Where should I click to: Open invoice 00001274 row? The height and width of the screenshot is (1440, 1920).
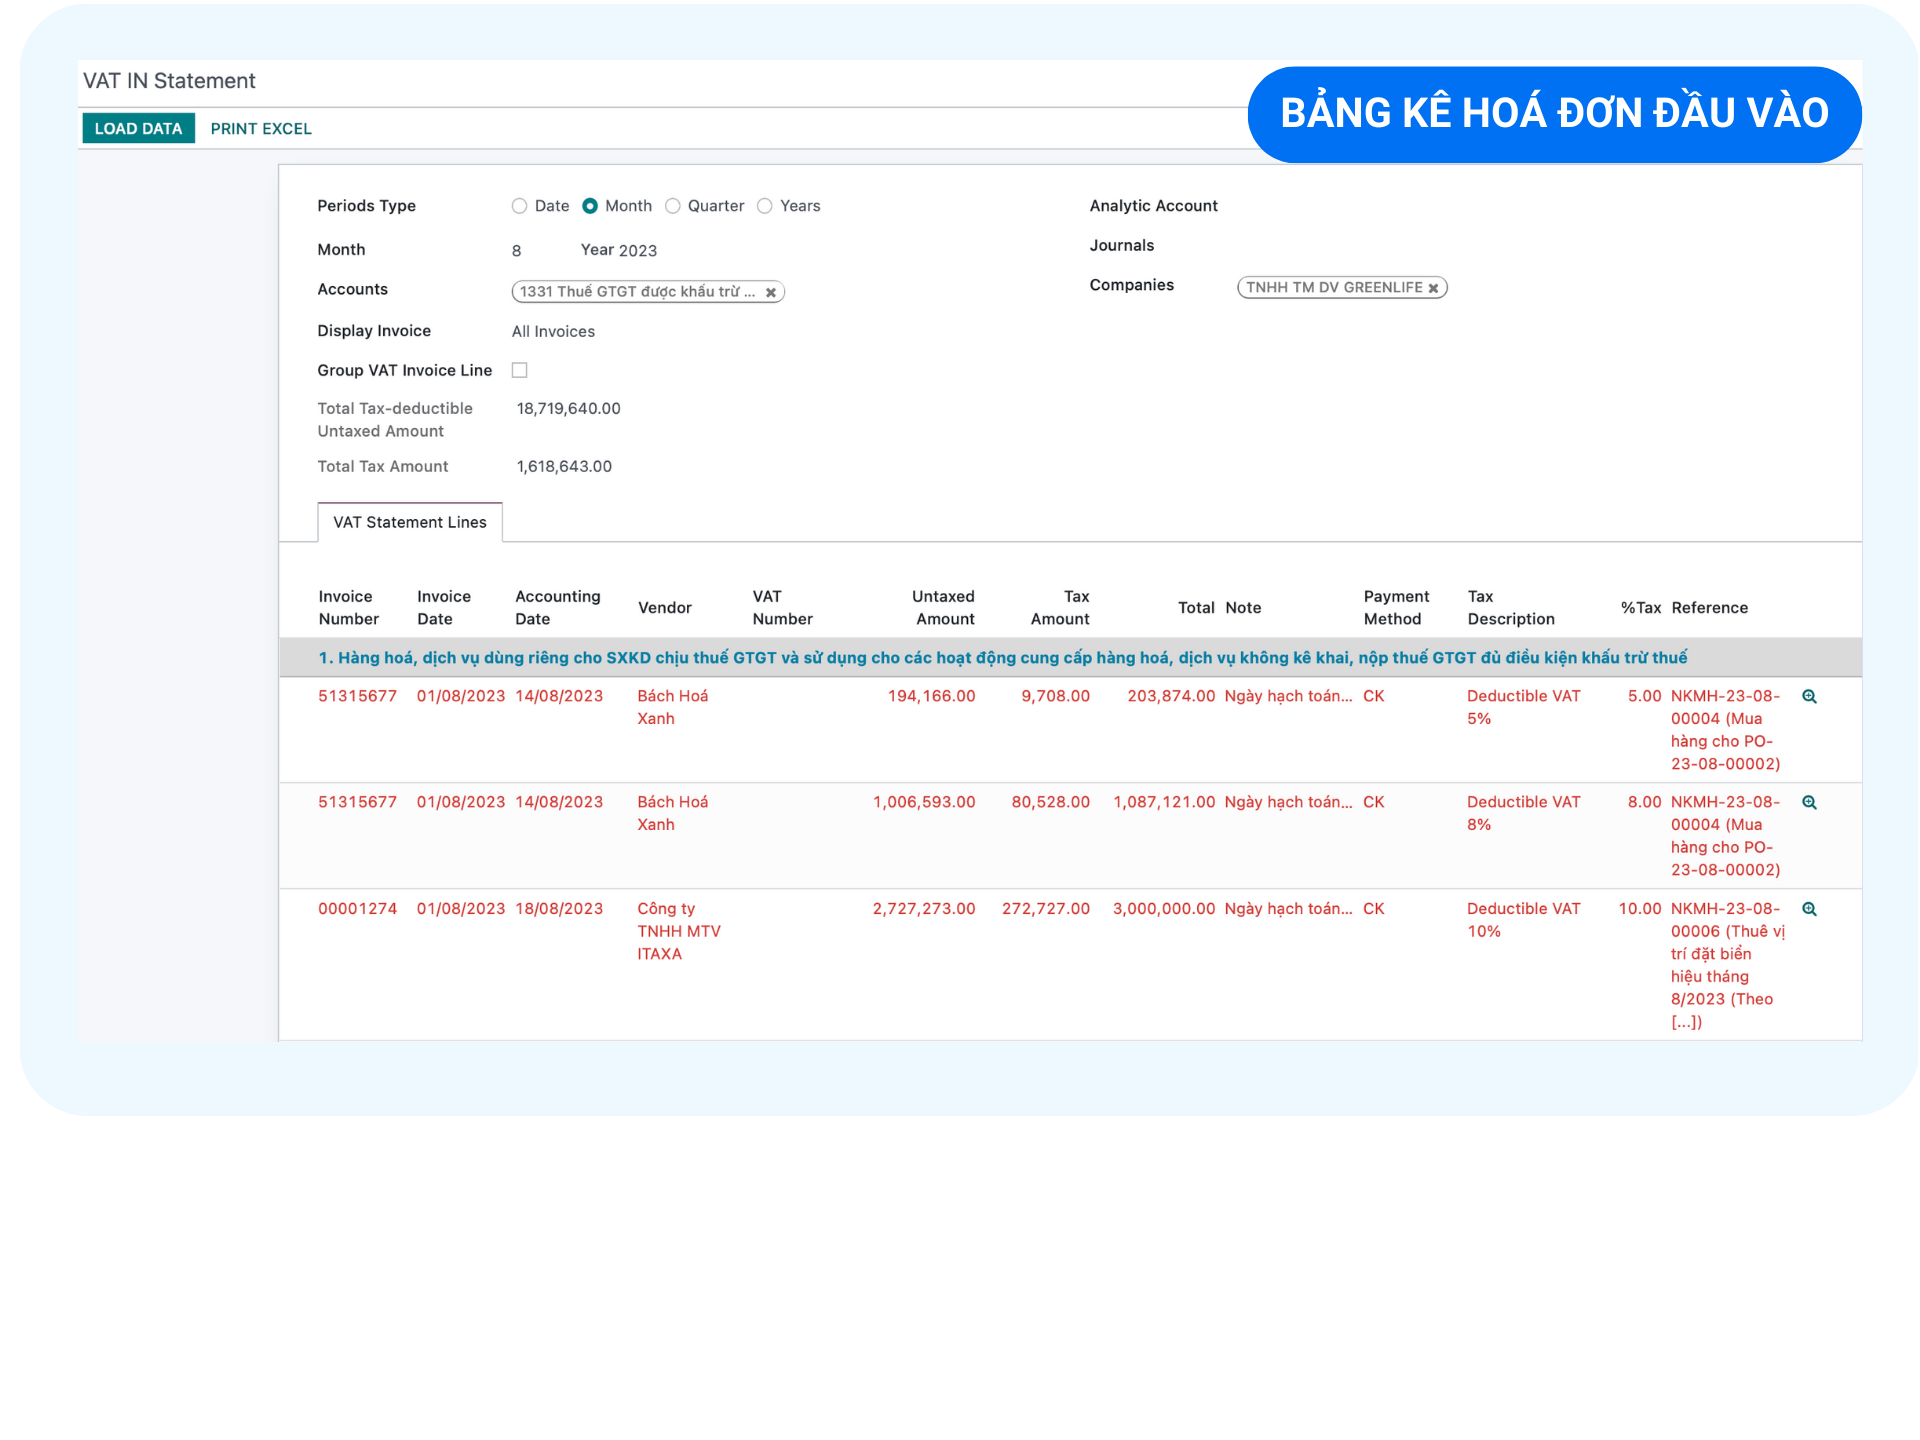tap(357, 909)
